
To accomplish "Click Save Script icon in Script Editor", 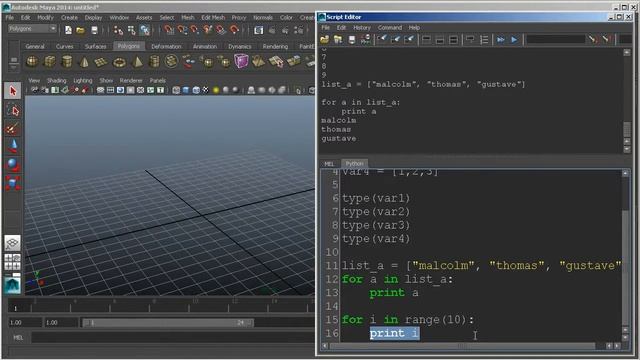I will [x=352, y=40].
